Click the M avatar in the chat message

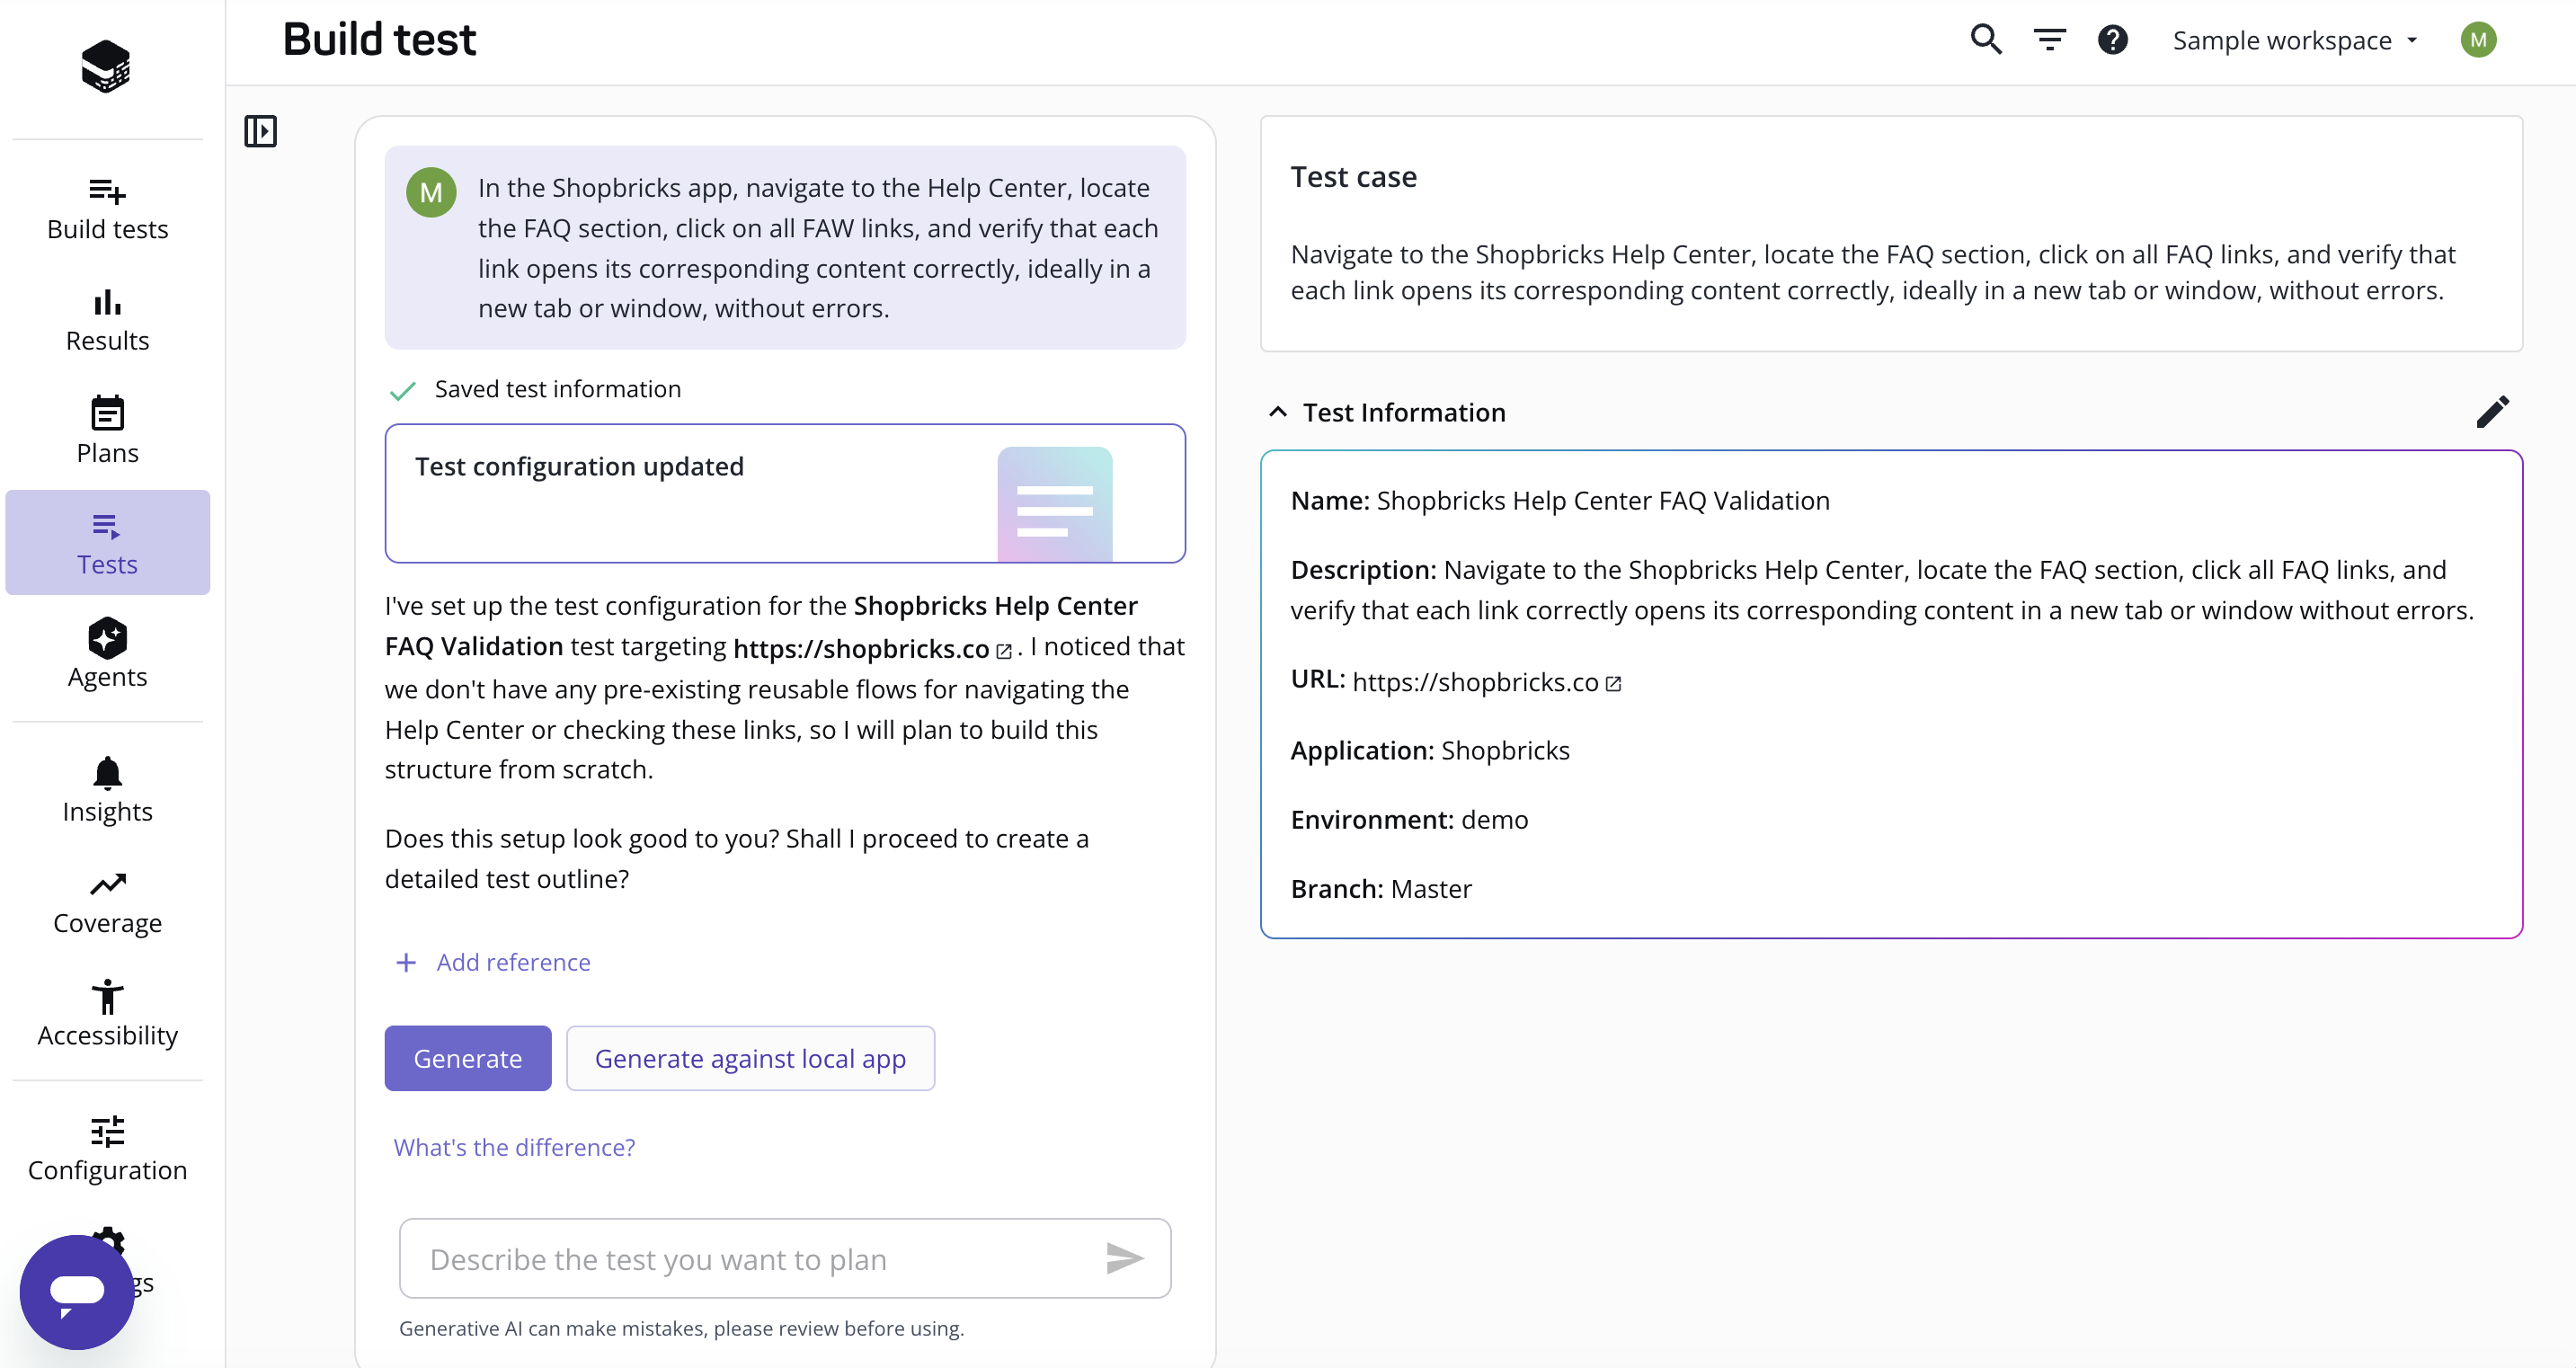click(x=431, y=192)
